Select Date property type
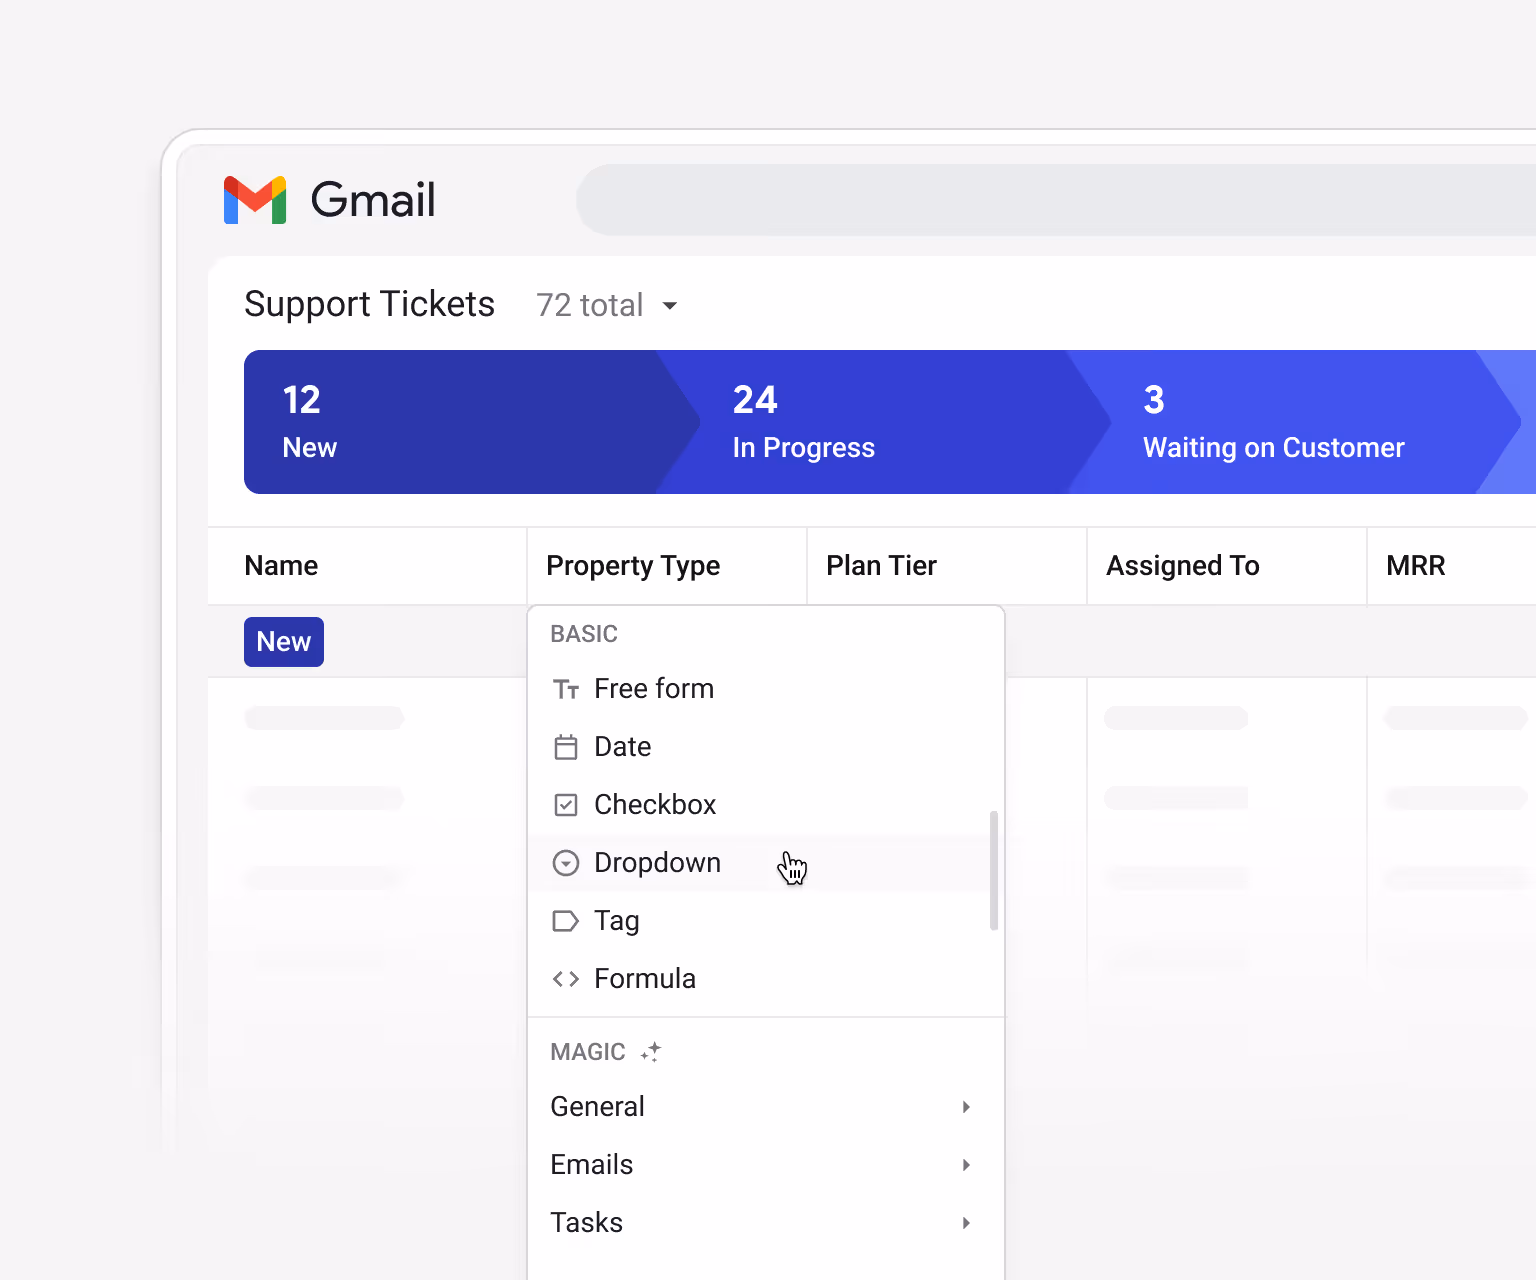Viewport: 1536px width, 1280px height. tap(766, 747)
